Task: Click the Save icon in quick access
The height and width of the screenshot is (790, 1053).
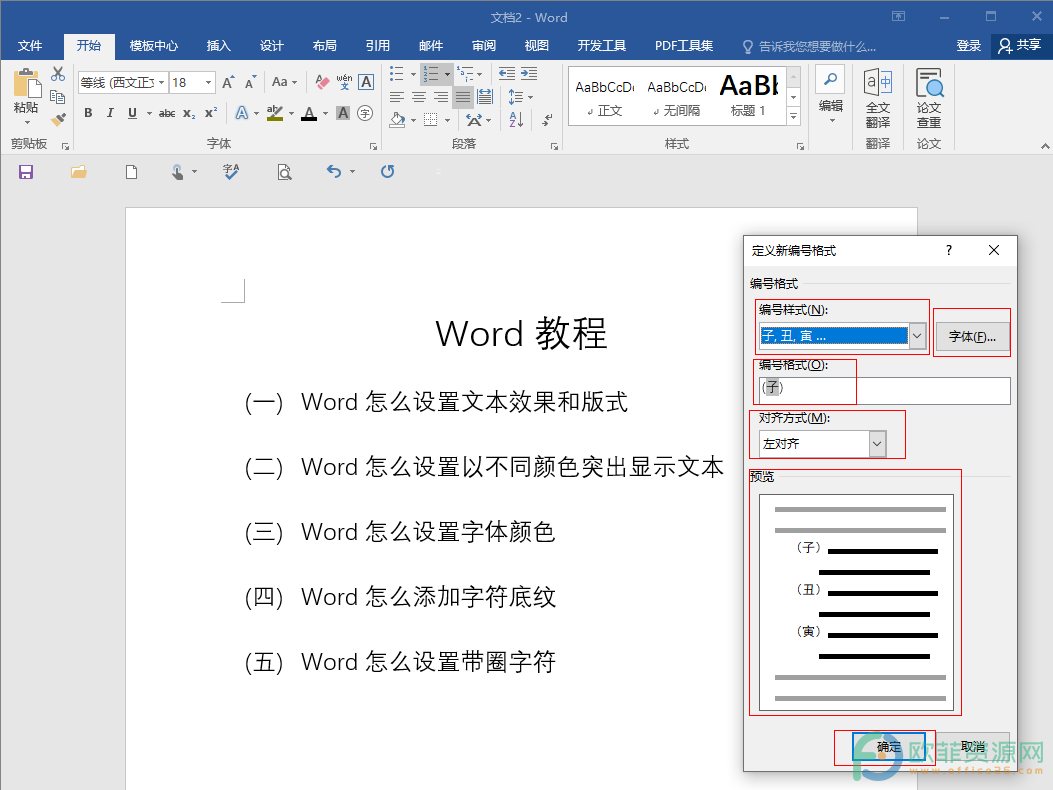Action: pos(26,172)
